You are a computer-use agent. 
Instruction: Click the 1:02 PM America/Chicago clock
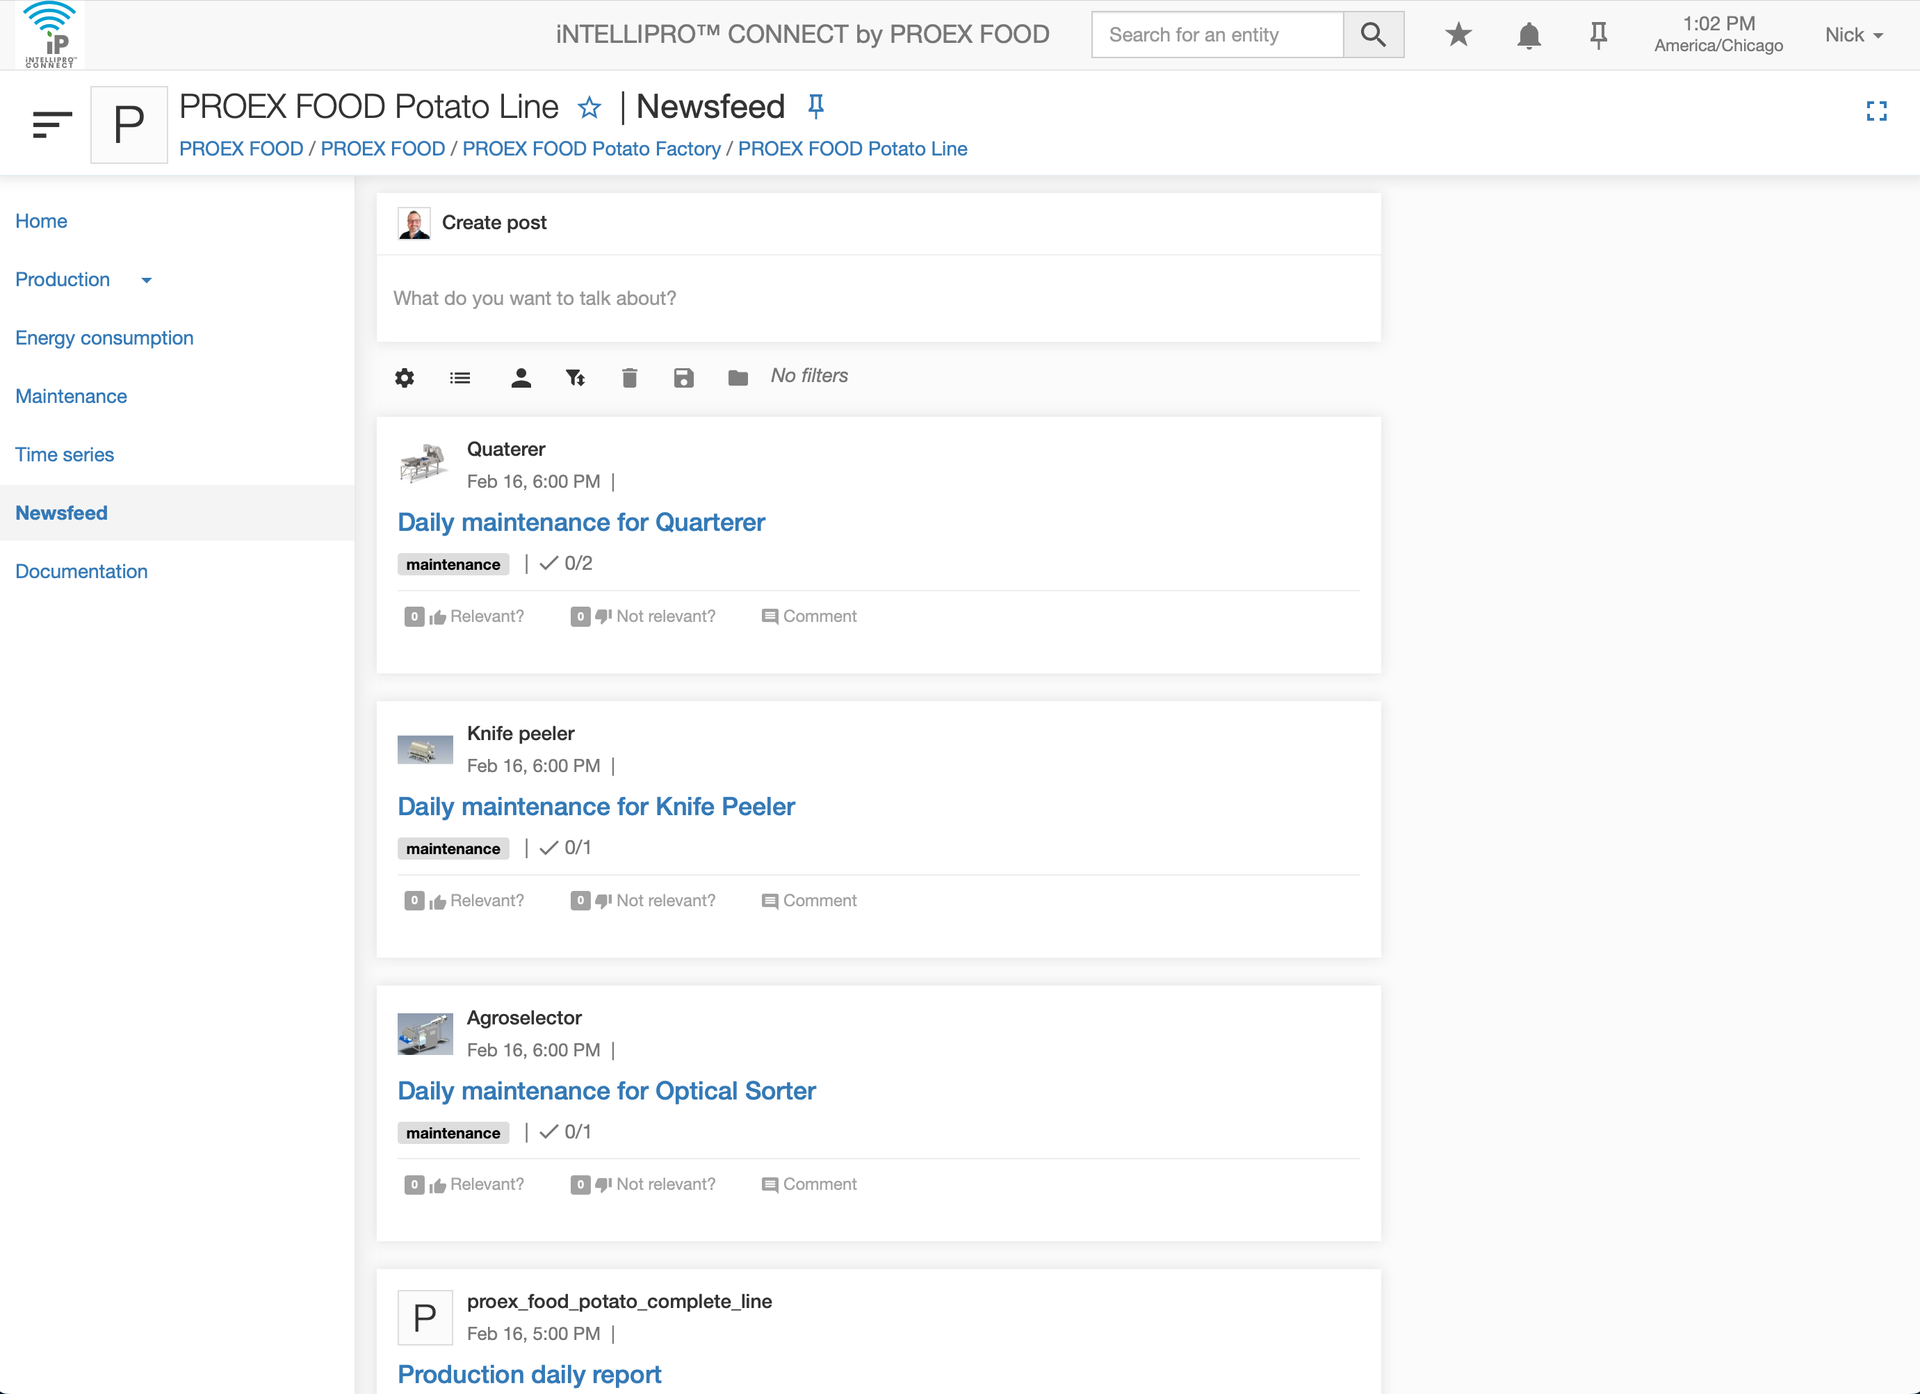pyautogui.click(x=1718, y=35)
